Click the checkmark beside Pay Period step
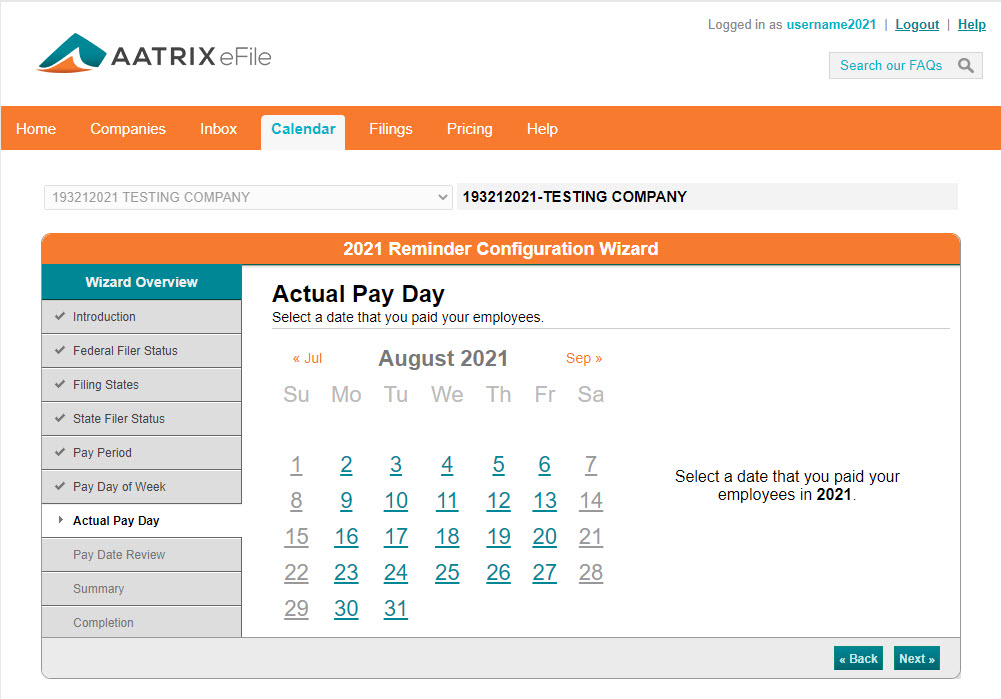The width and height of the screenshot is (1001, 699). pos(59,452)
